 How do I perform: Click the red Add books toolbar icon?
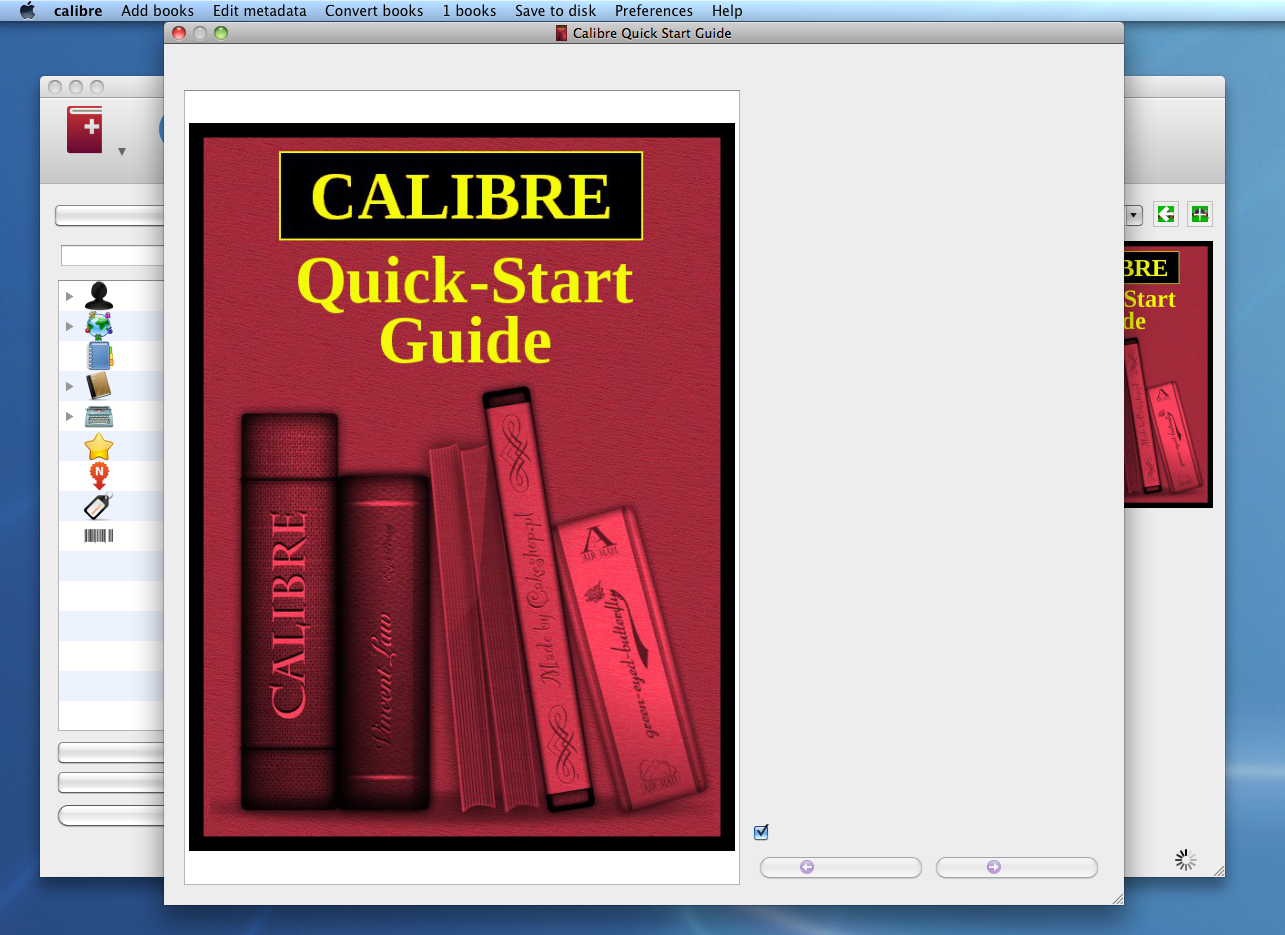(x=85, y=130)
